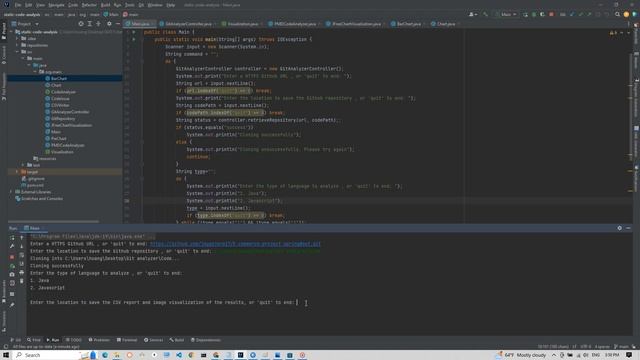This screenshot has height=360, width=640.
Task: Click Expand All icon in Project panel
Action: pos(90,24)
